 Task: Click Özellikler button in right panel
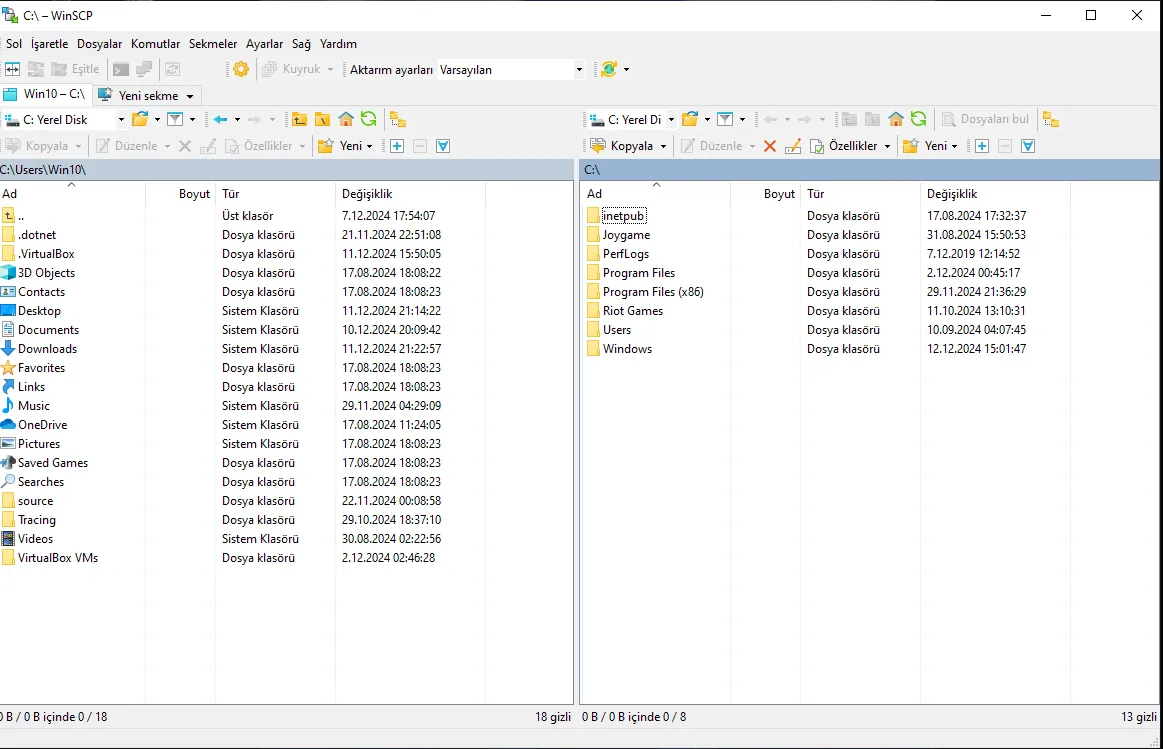[845, 146]
